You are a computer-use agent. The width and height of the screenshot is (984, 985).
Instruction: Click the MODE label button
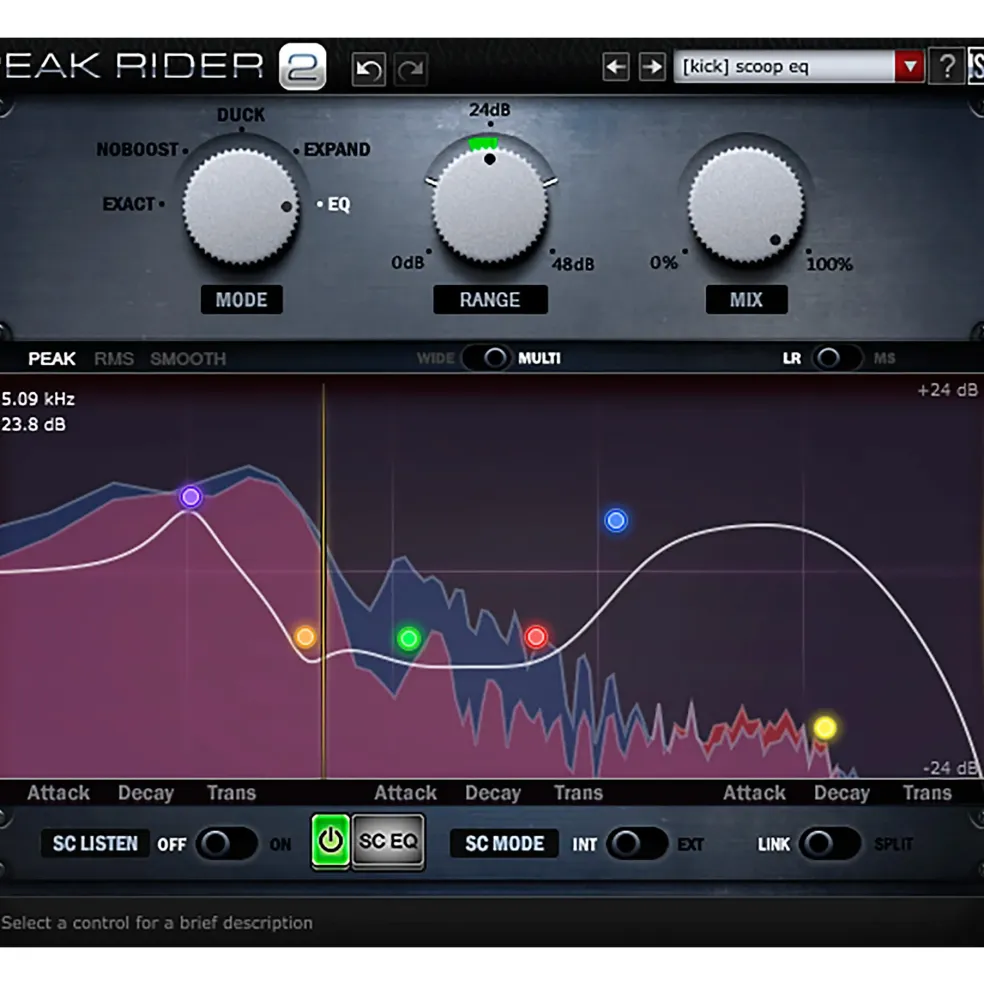pyautogui.click(x=241, y=300)
